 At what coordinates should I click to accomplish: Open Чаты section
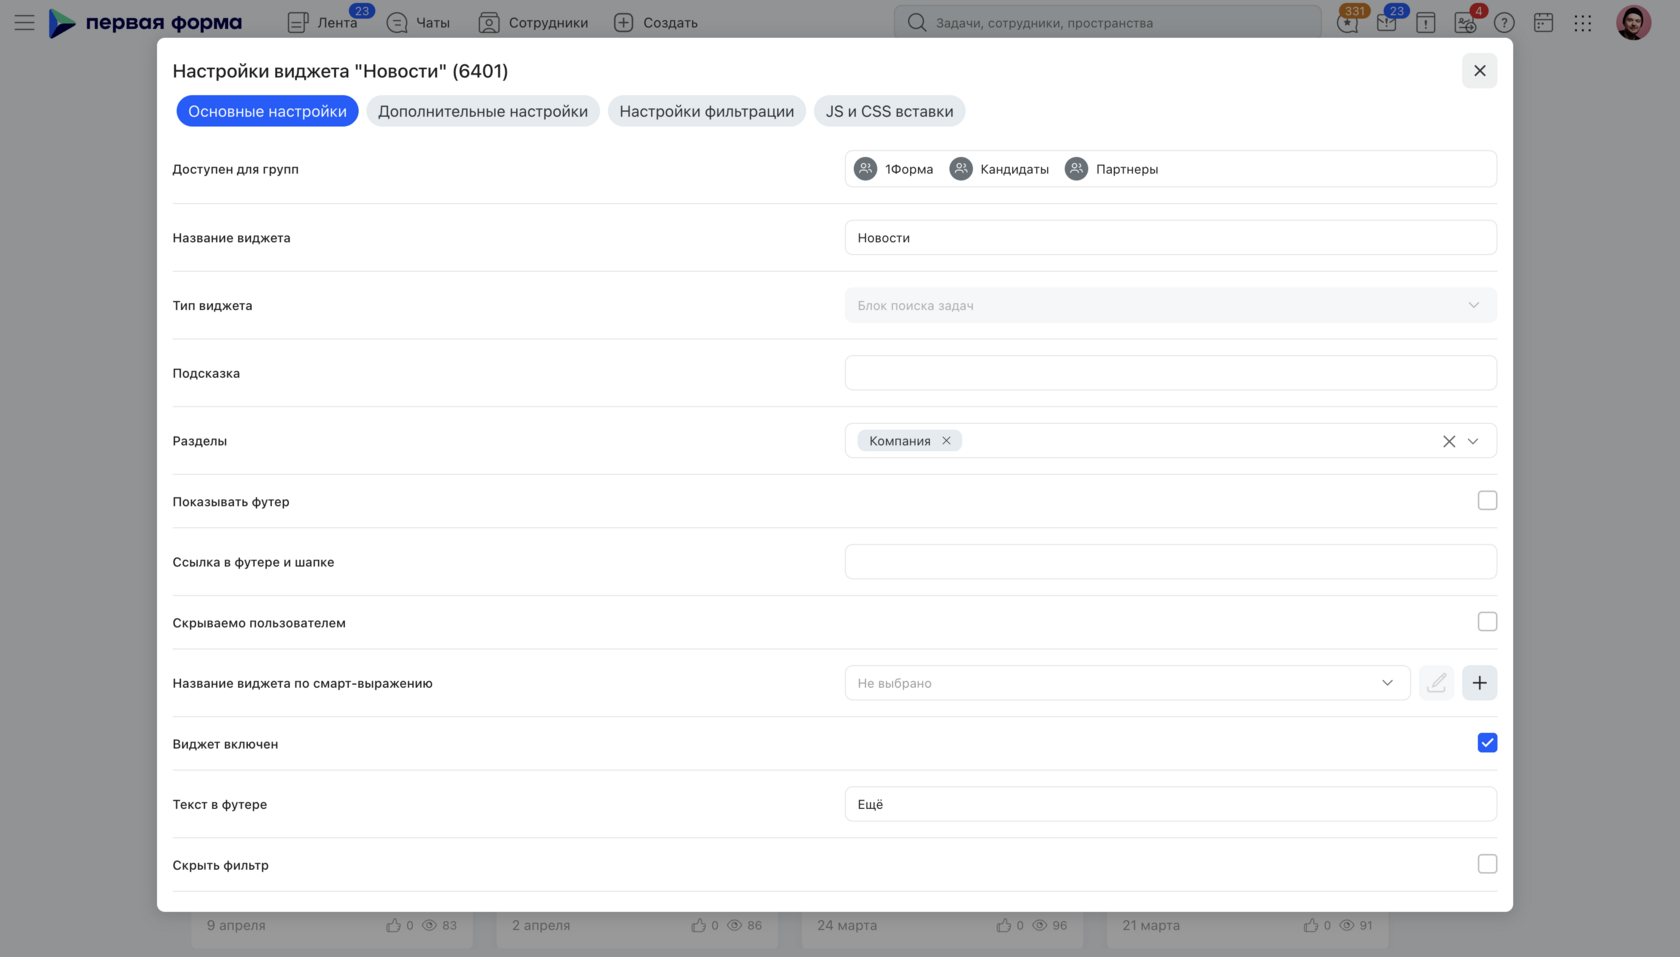(418, 22)
